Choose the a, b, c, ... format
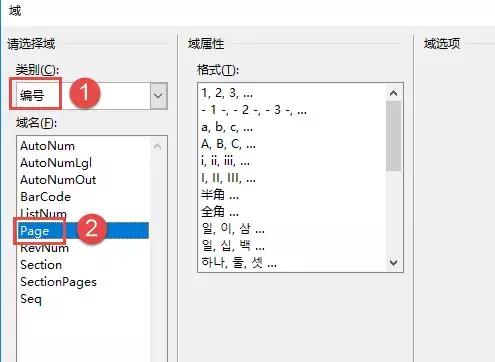The width and height of the screenshot is (495, 362). (x=227, y=127)
